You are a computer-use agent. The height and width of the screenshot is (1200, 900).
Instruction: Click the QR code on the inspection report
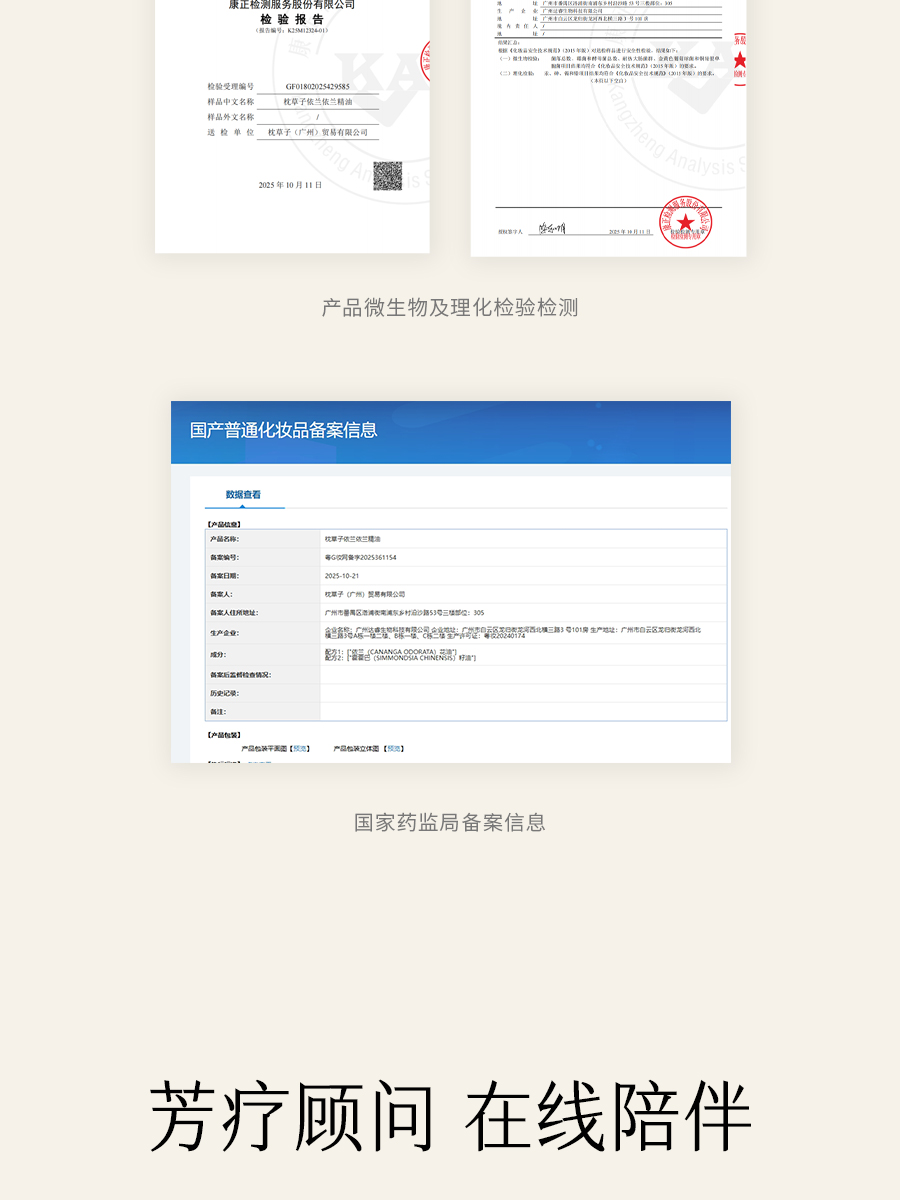(x=388, y=176)
